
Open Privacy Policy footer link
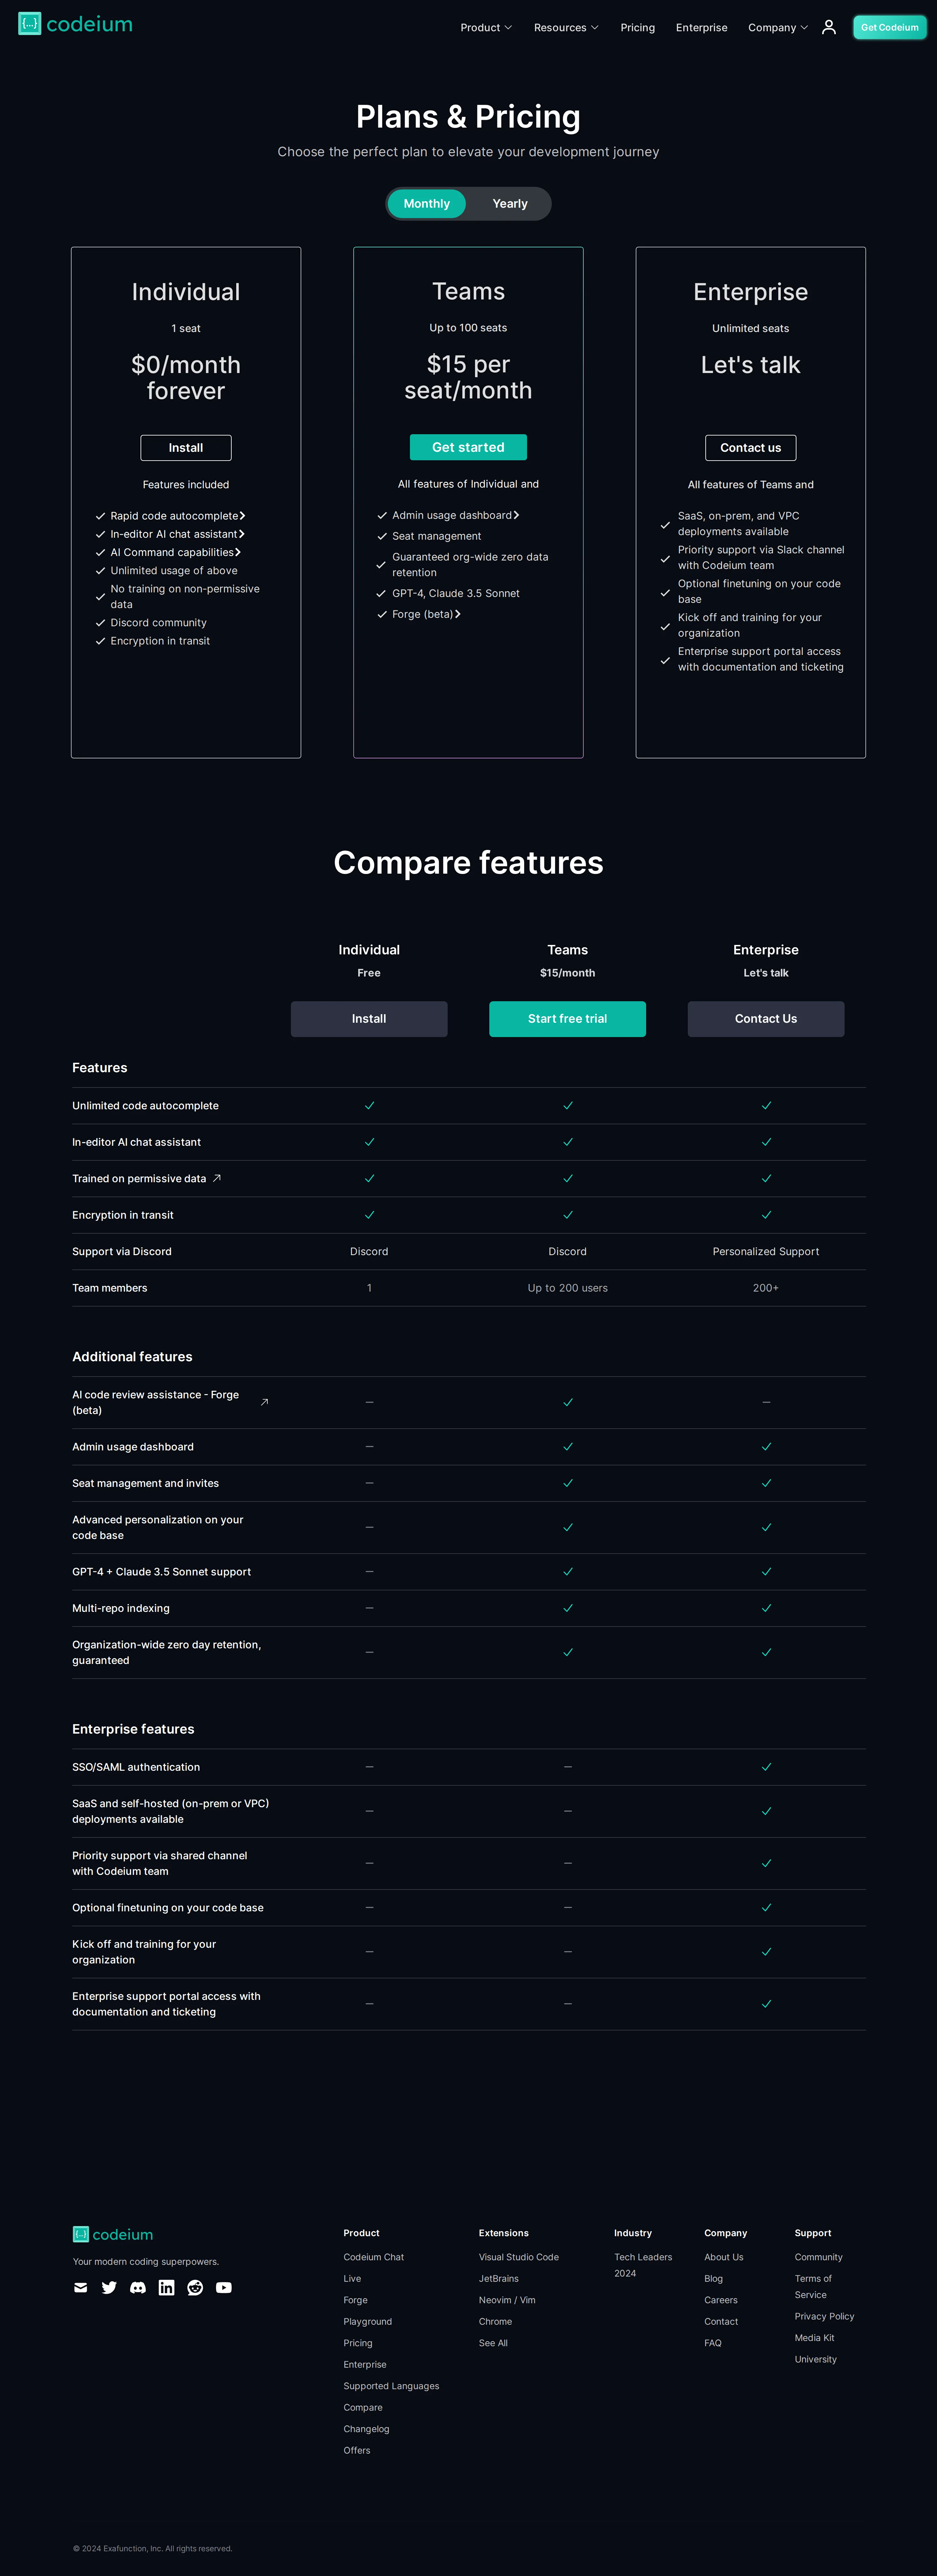click(825, 2316)
